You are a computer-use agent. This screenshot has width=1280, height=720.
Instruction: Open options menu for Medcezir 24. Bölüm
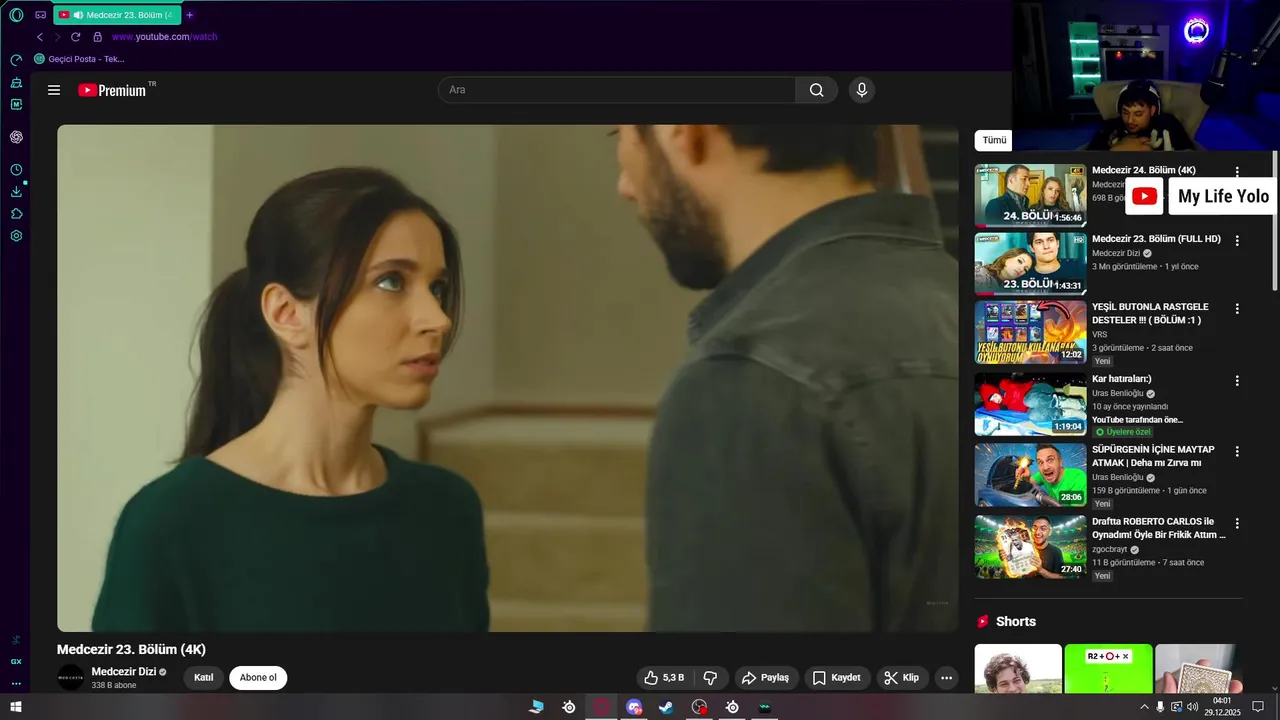click(1237, 172)
